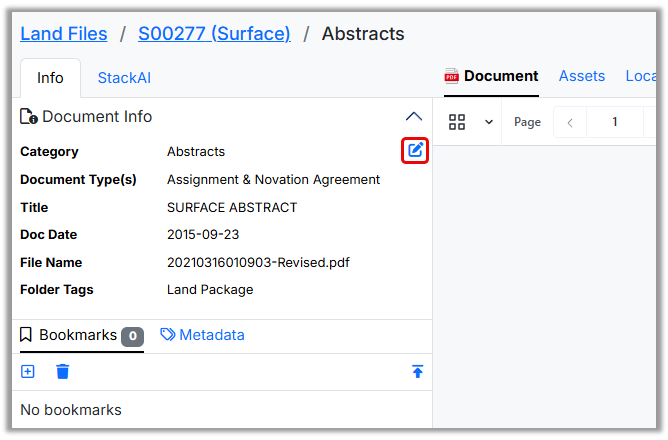Click the upload arrow icon in bookmarks
The width and height of the screenshot is (668, 440).
tap(418, 372)
